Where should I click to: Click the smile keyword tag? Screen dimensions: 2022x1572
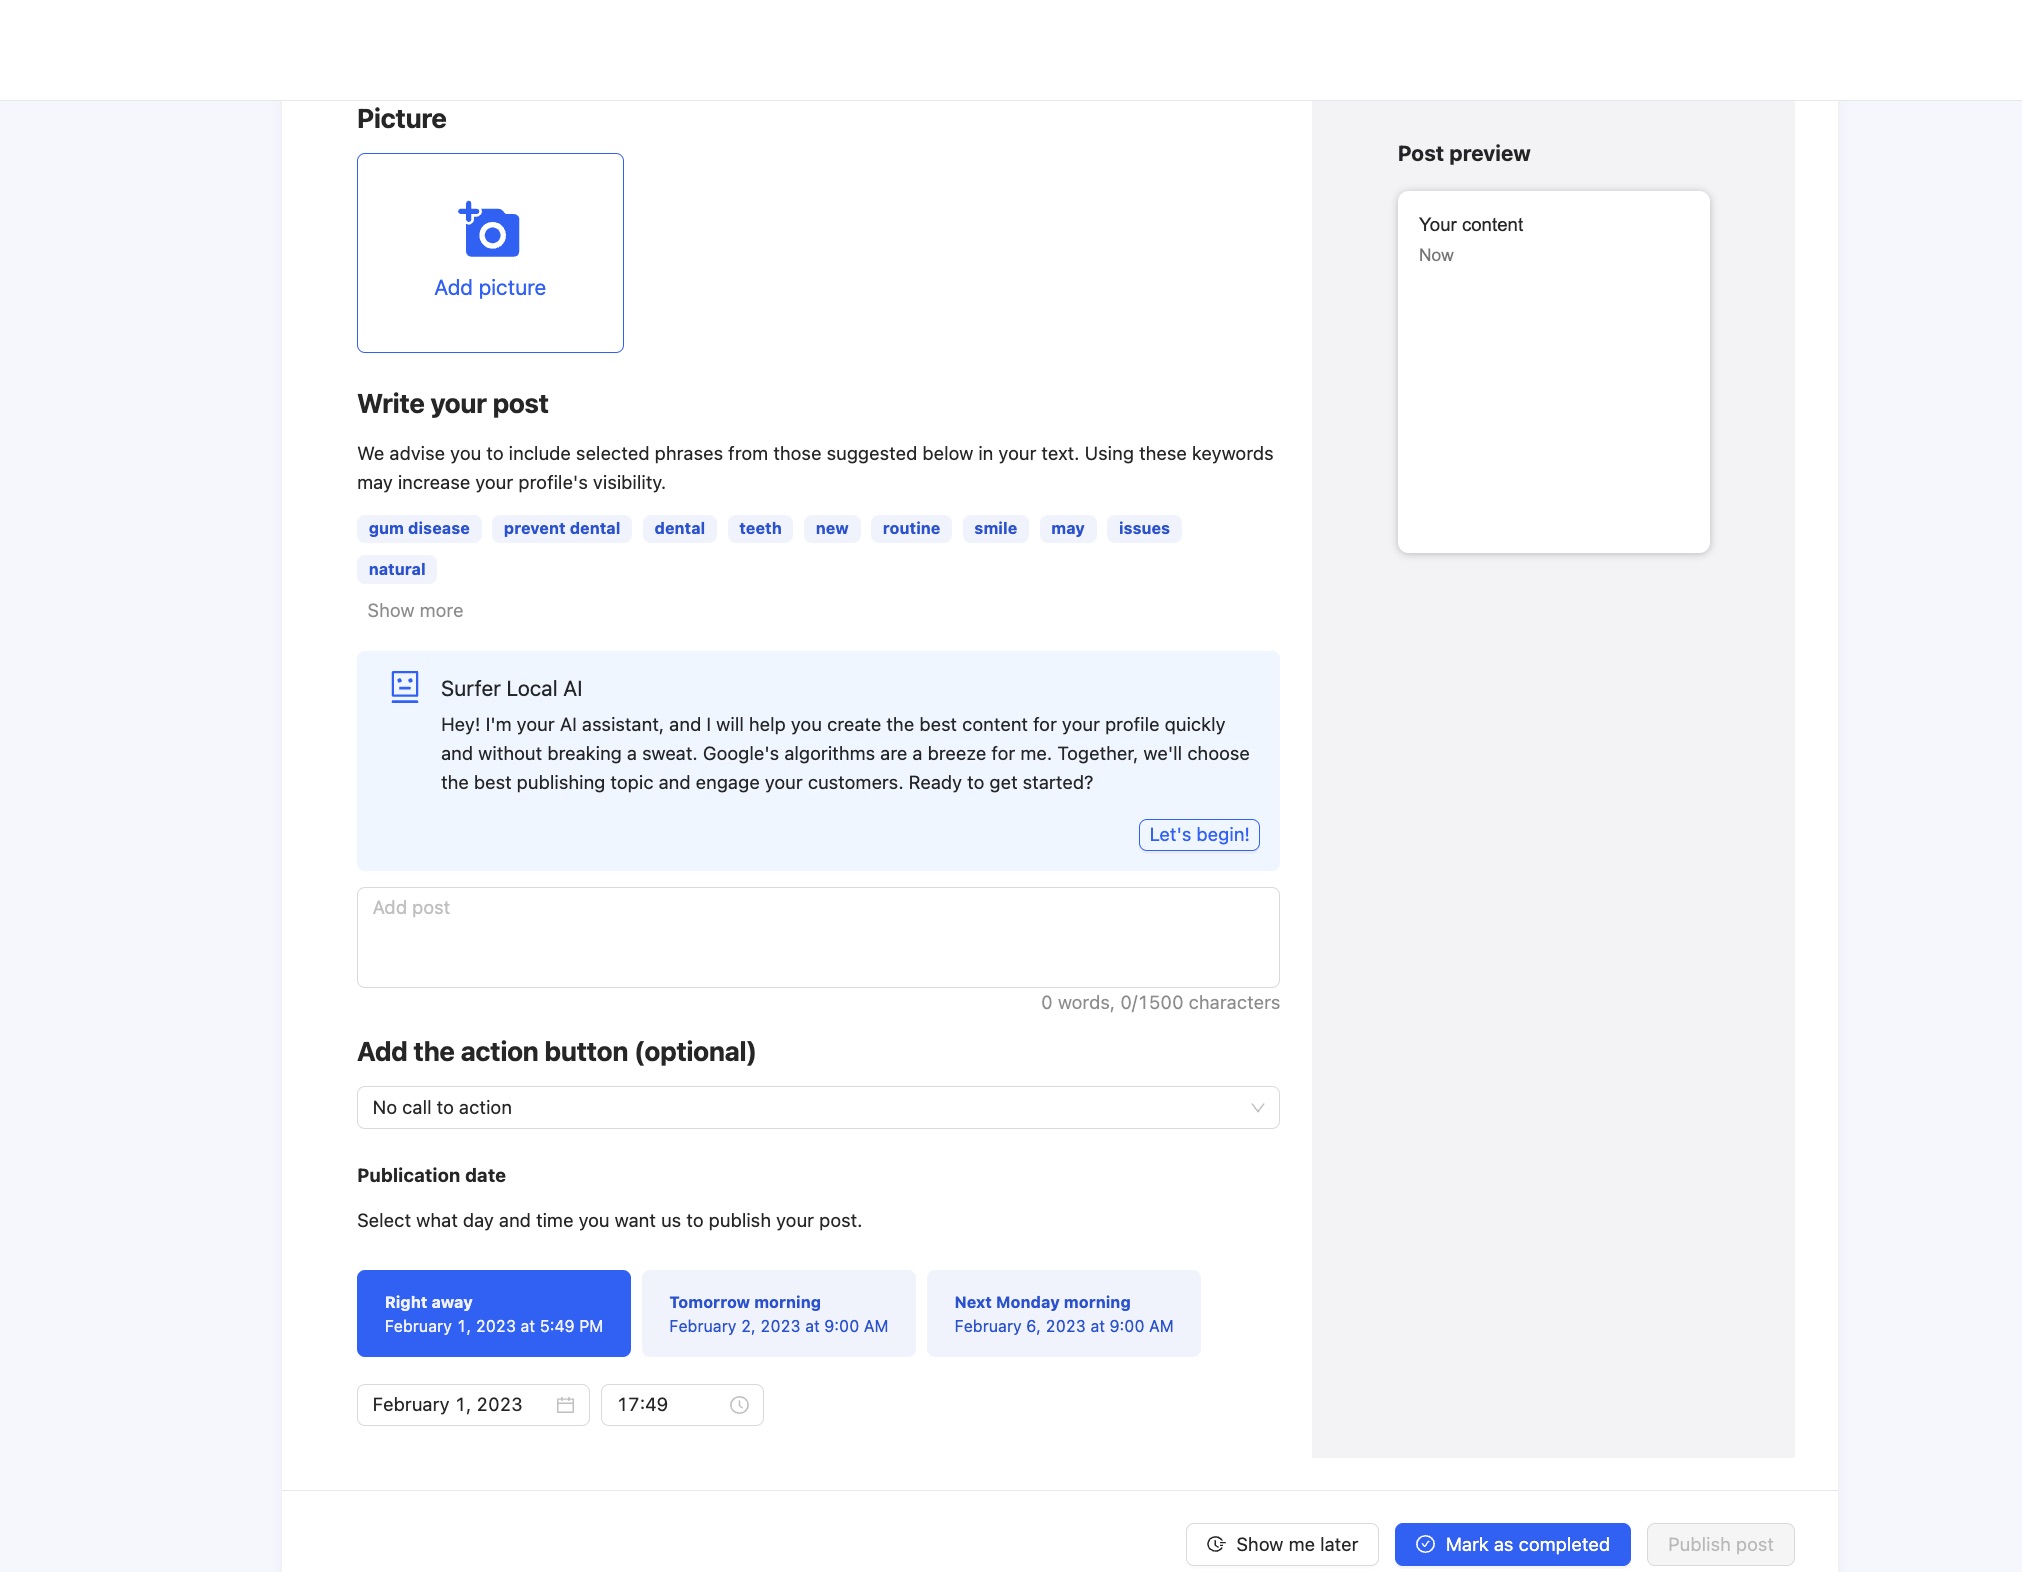(994, 528)
